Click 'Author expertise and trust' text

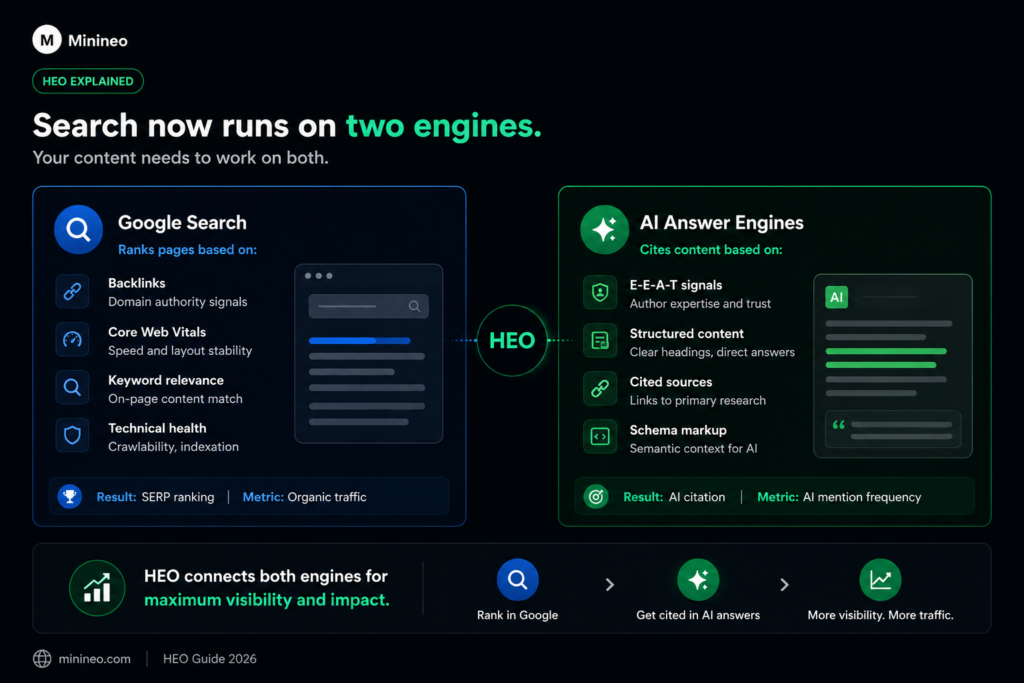coord(700,304)
